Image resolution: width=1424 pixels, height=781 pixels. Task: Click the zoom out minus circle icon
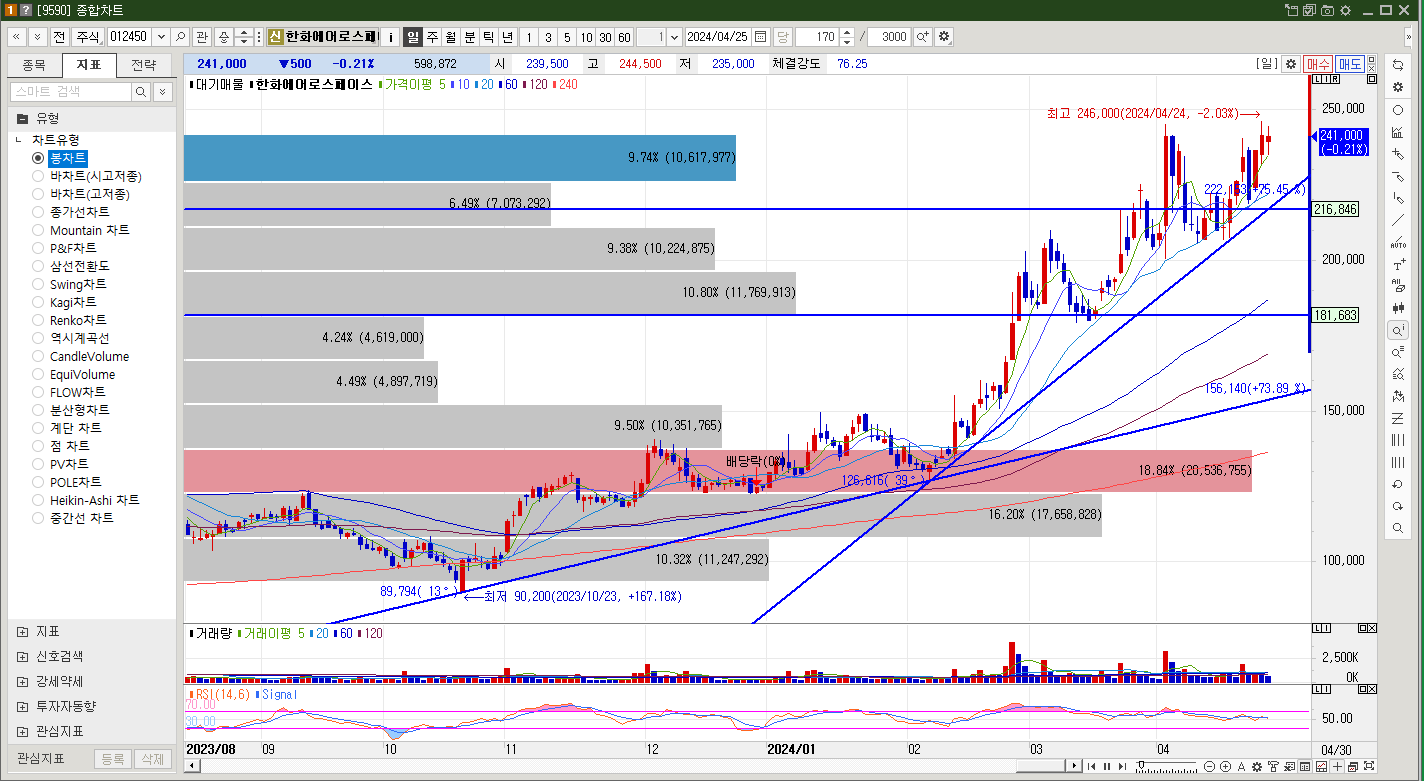(x=1210, y=767)
